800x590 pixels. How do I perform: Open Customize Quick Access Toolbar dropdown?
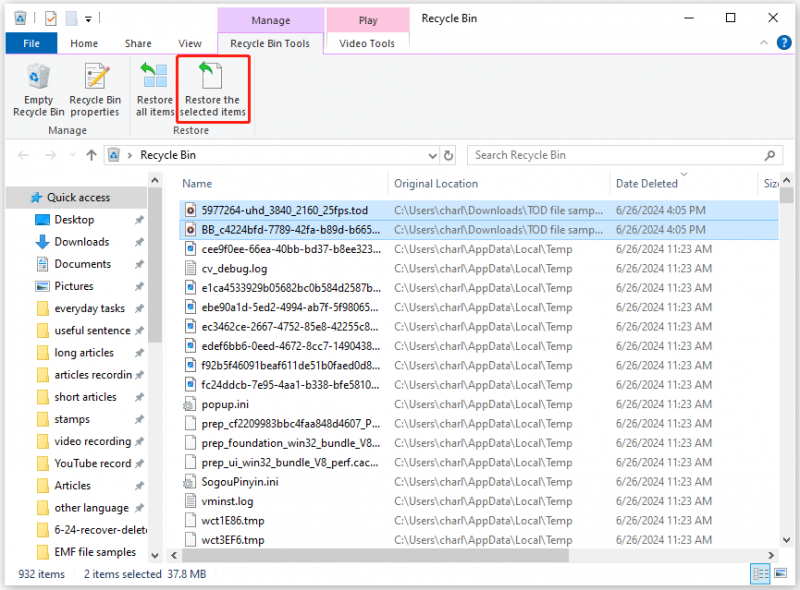[x=88, y=19]
